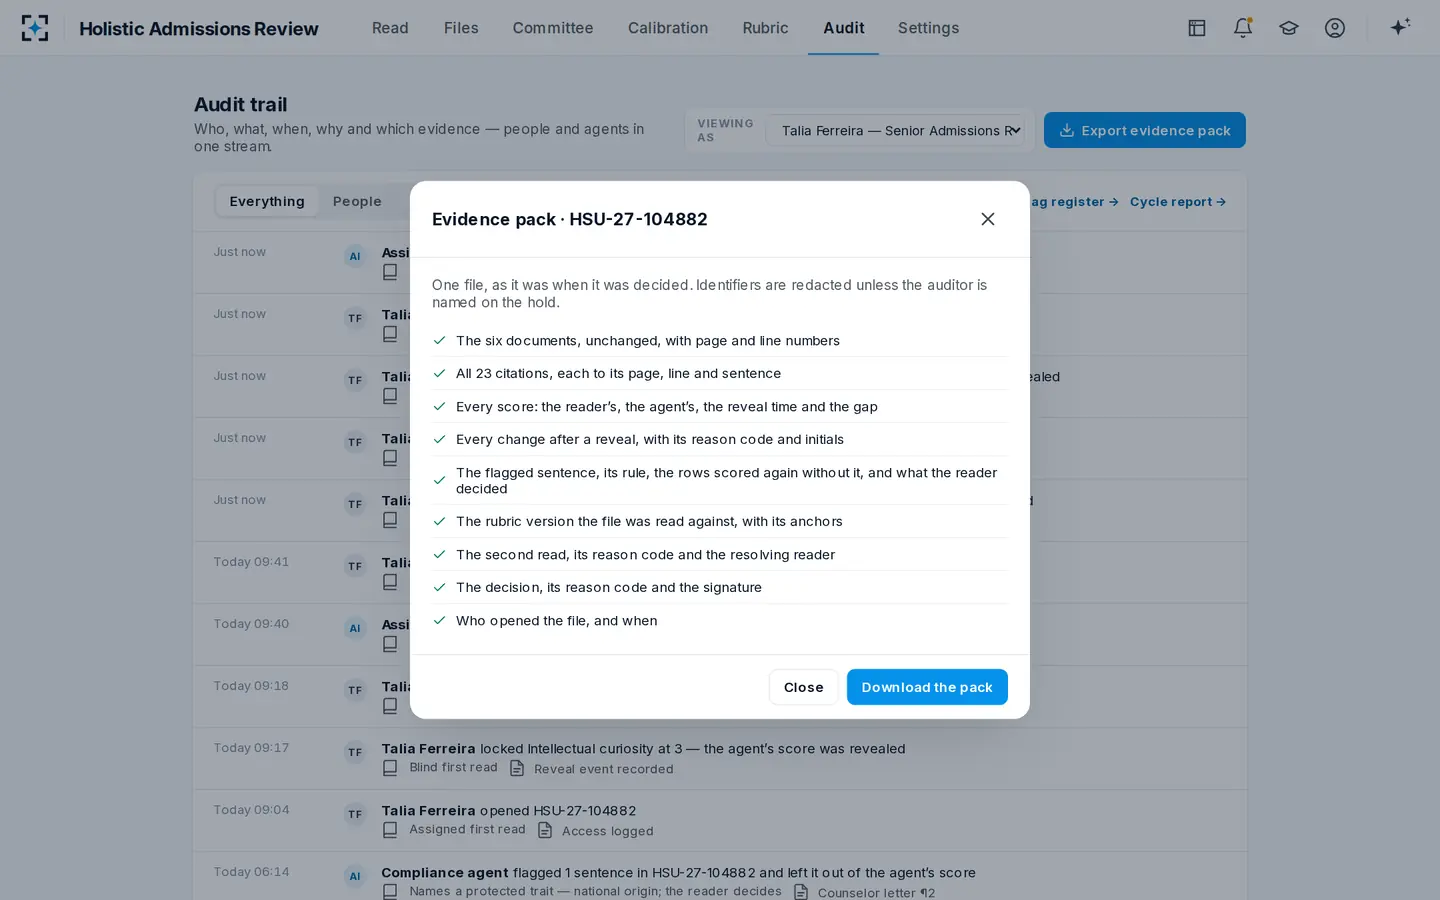The image size is (1440, 900).
Task: Click the book icon beside Blind first read
Action: click(x=390, y=768)
